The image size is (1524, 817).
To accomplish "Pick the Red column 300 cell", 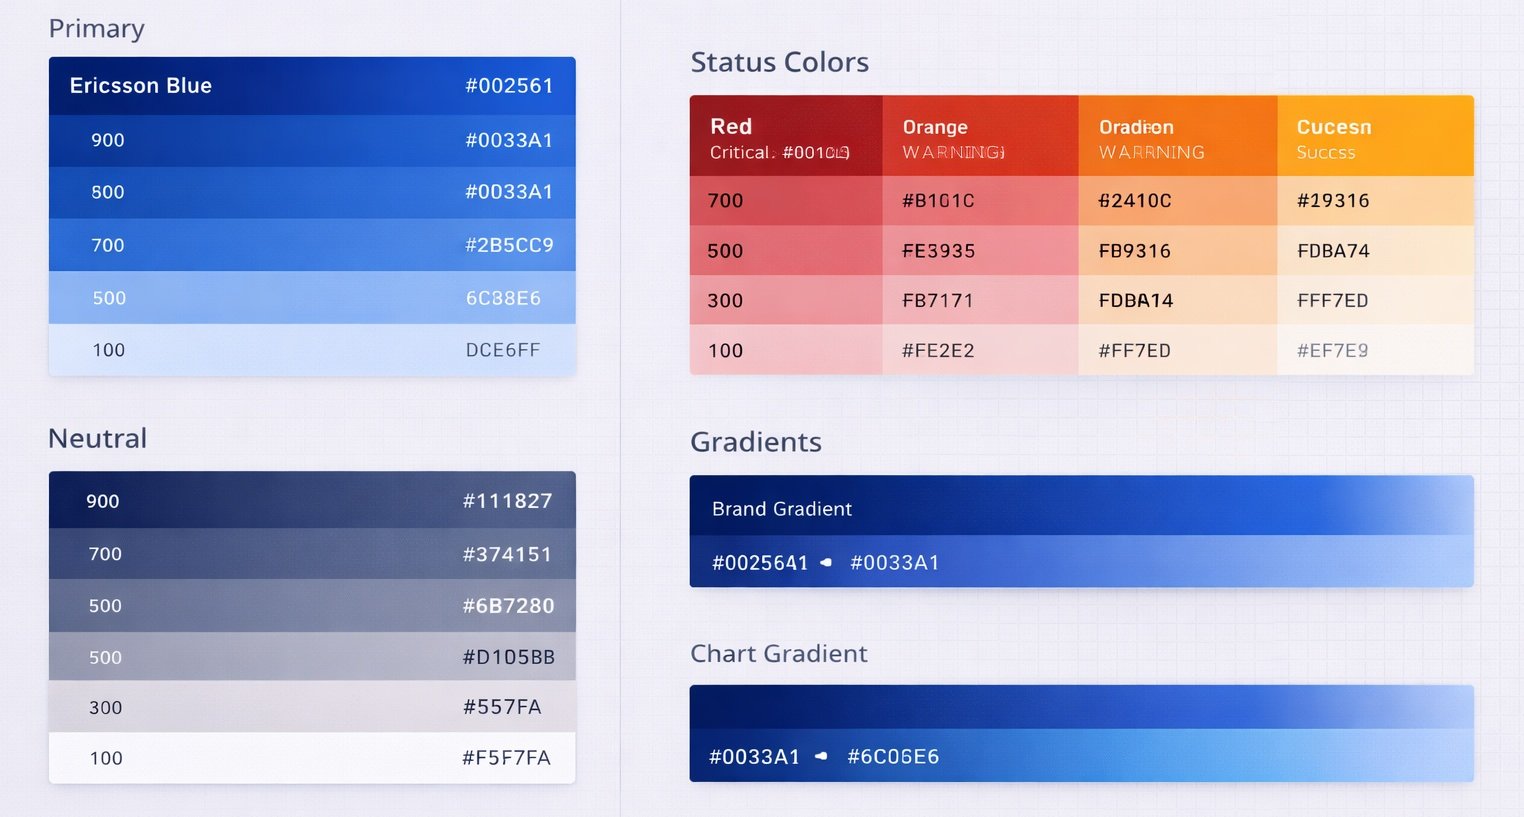I will [786, 300].
